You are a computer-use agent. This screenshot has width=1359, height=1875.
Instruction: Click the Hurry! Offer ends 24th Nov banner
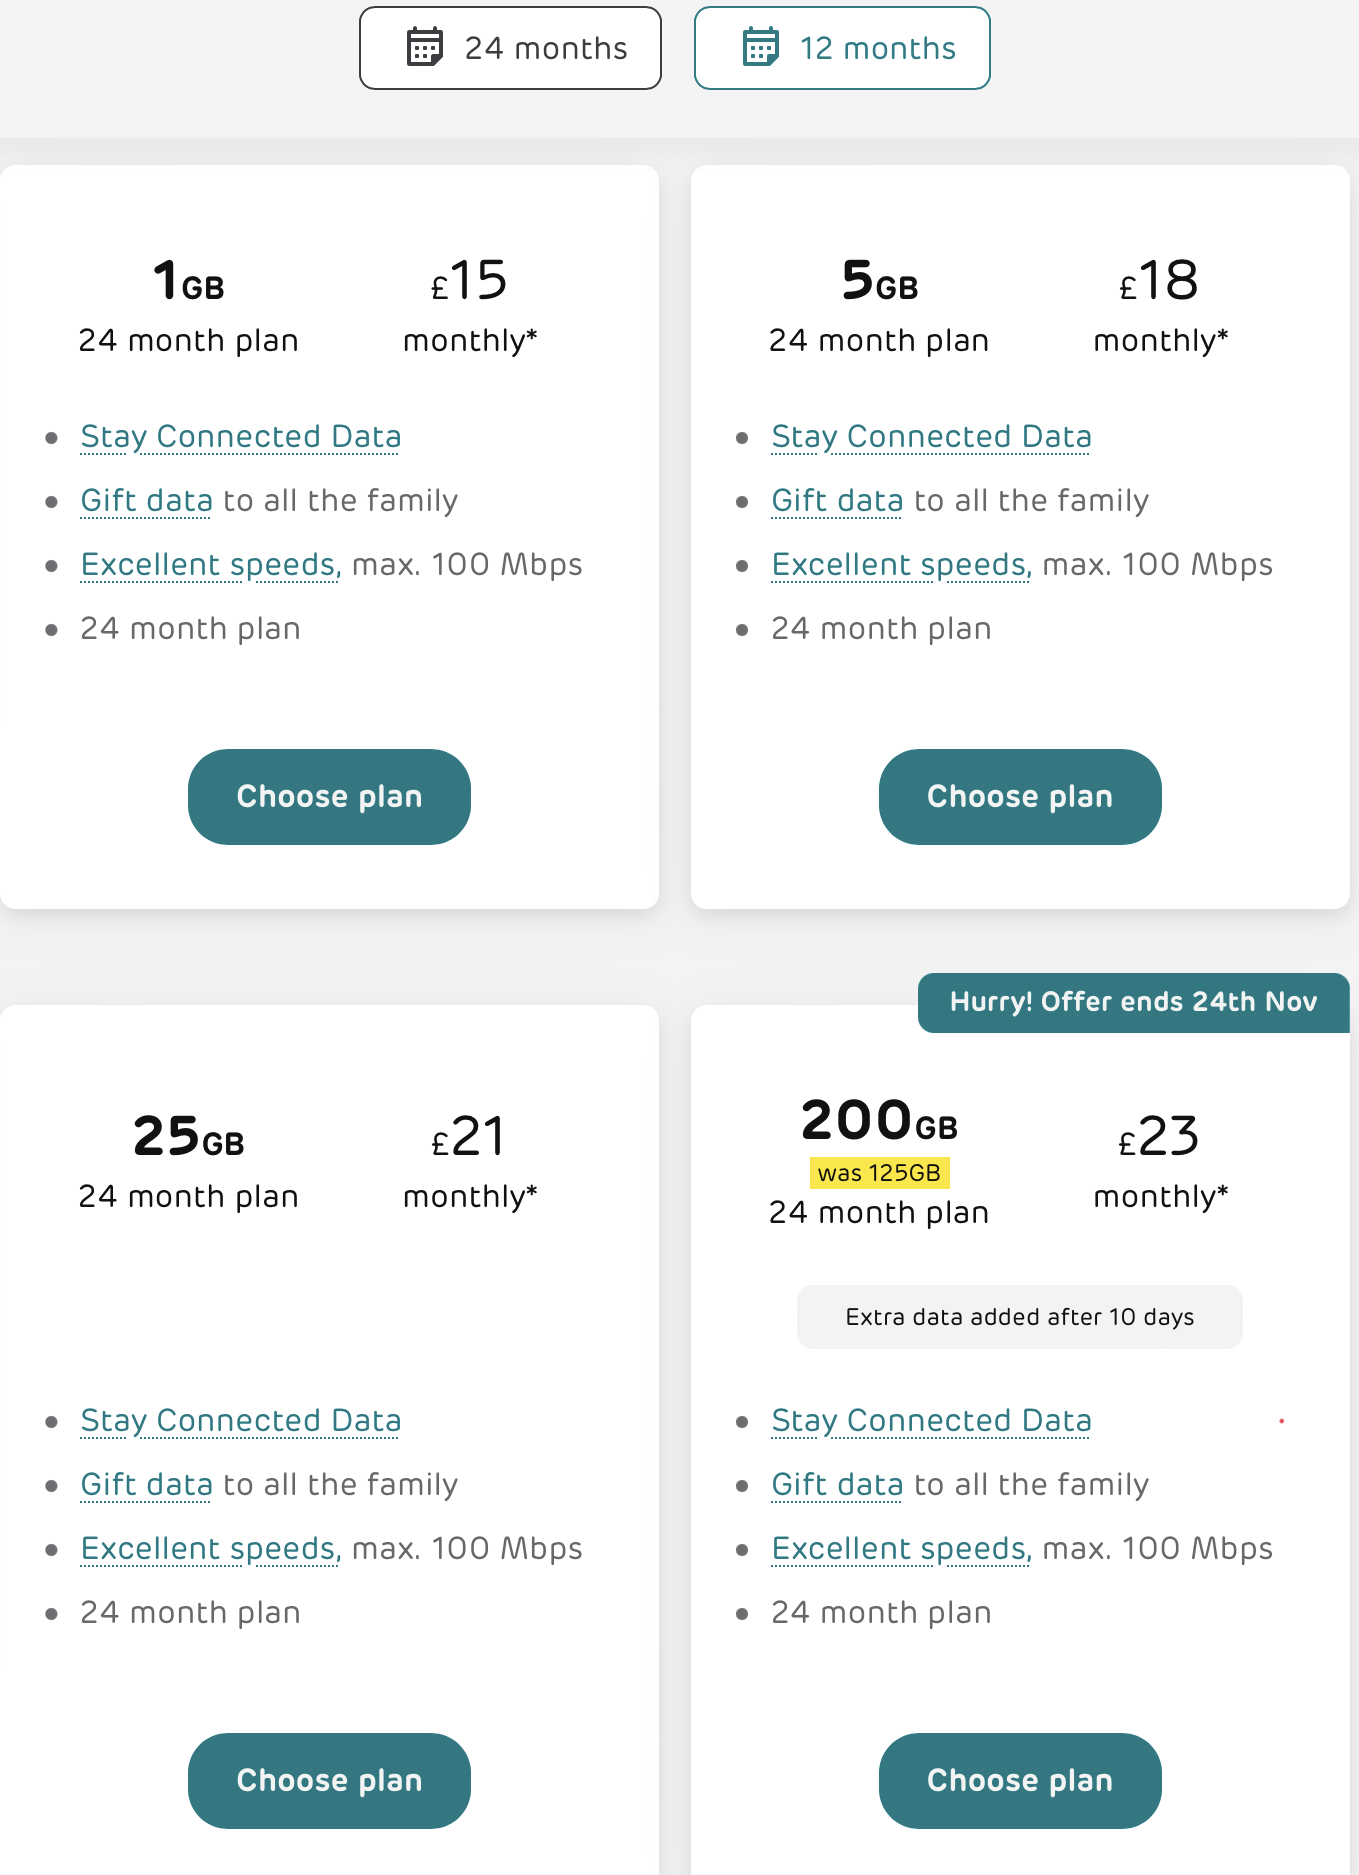(1133, 1002)
